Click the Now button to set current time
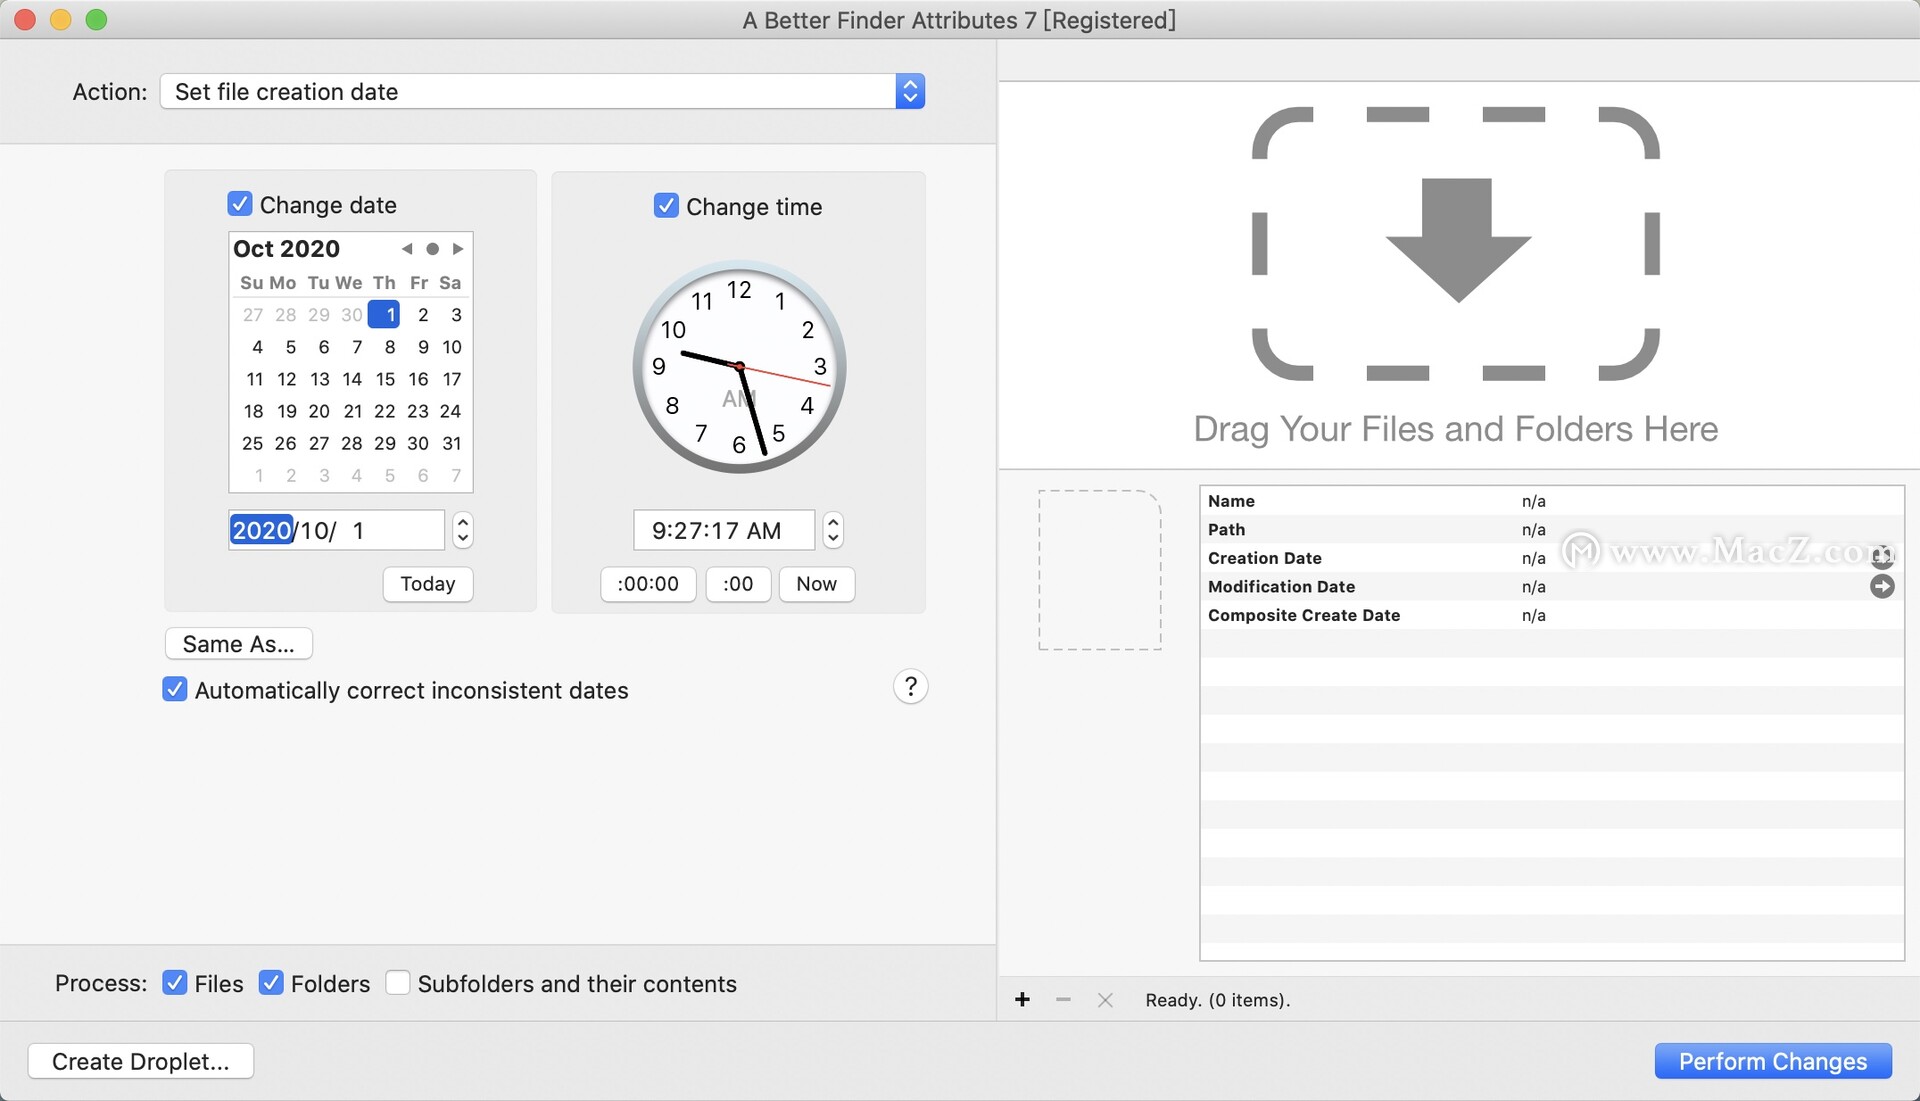 (815, 583)
